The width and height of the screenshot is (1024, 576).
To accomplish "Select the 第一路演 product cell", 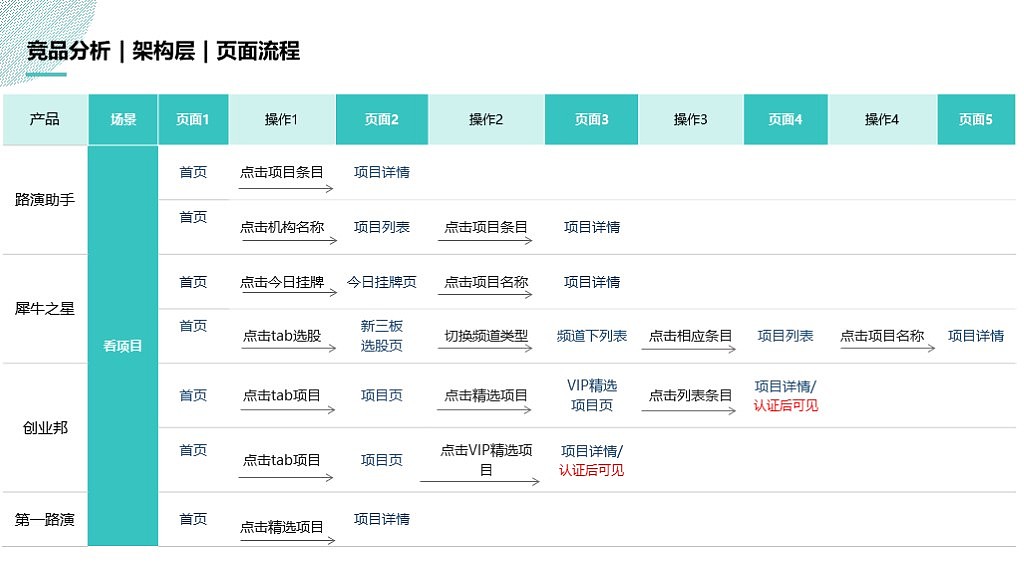I will point(44,520).
